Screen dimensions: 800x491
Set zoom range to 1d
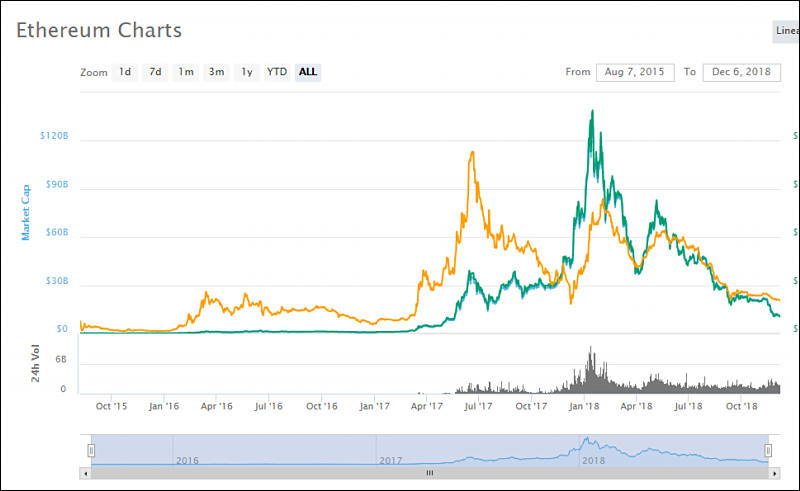click(125, 72)
